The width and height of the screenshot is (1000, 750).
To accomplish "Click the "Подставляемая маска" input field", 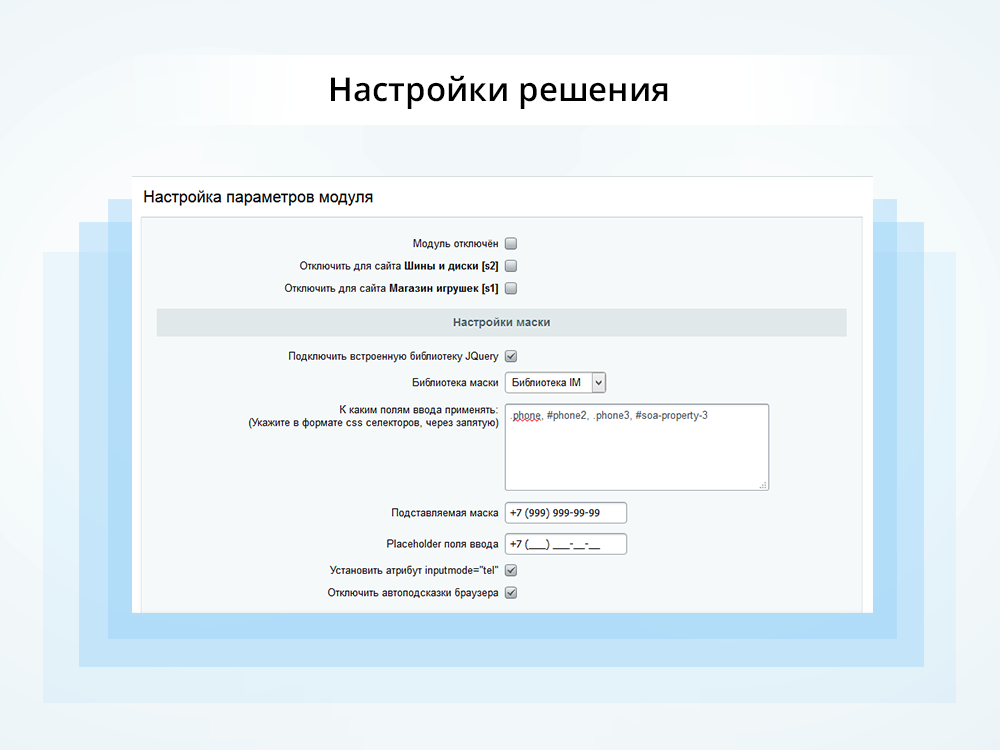I will tap(565, 512).
